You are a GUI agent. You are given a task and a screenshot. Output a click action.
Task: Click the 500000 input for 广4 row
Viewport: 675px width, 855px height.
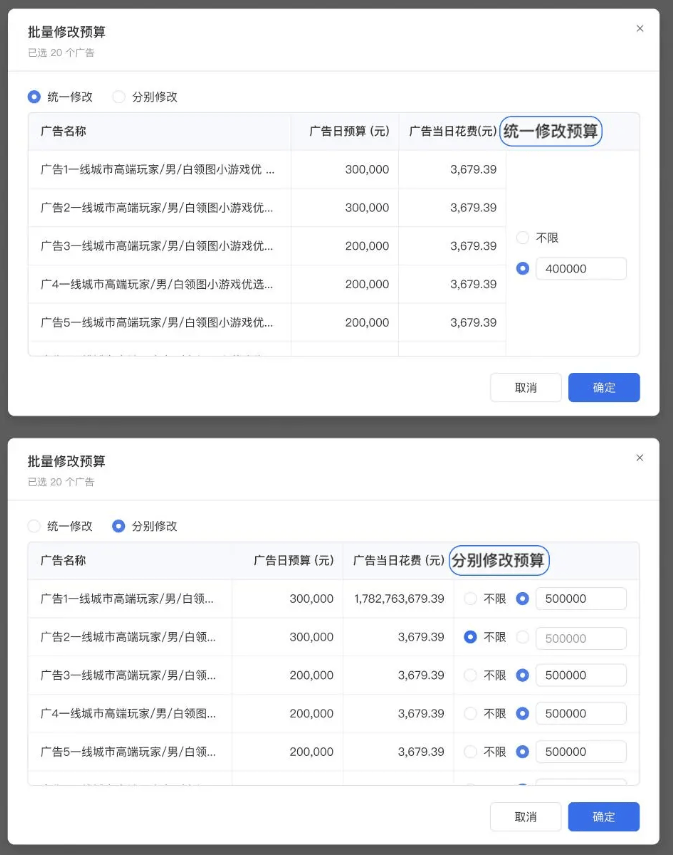581,713
